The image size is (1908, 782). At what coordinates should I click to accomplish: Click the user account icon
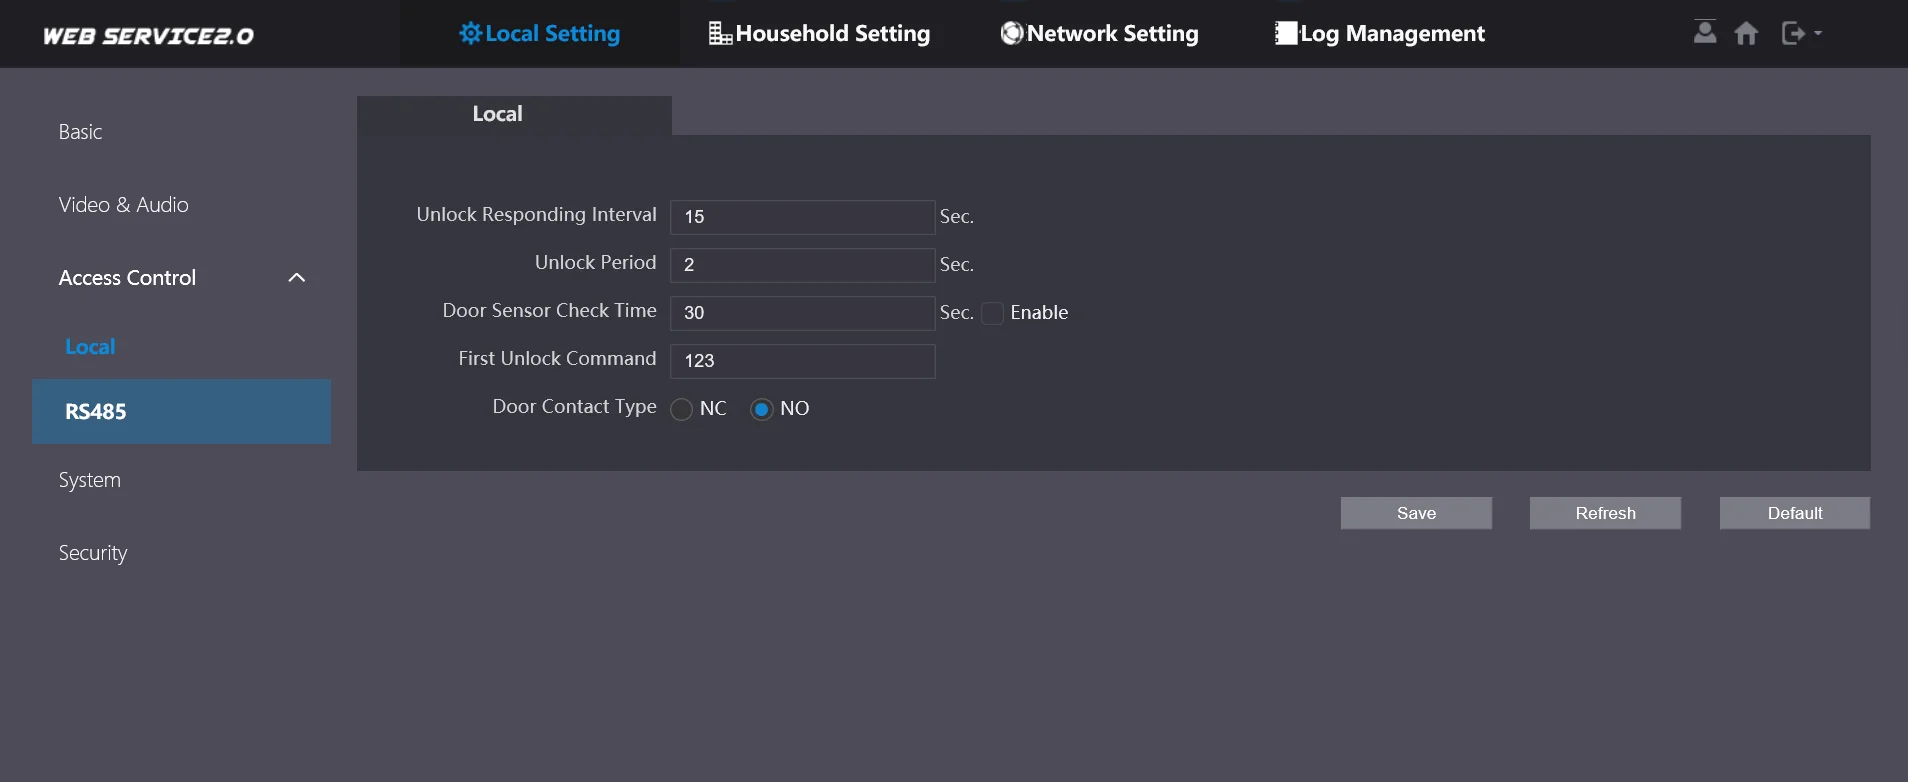(1705, 32)
